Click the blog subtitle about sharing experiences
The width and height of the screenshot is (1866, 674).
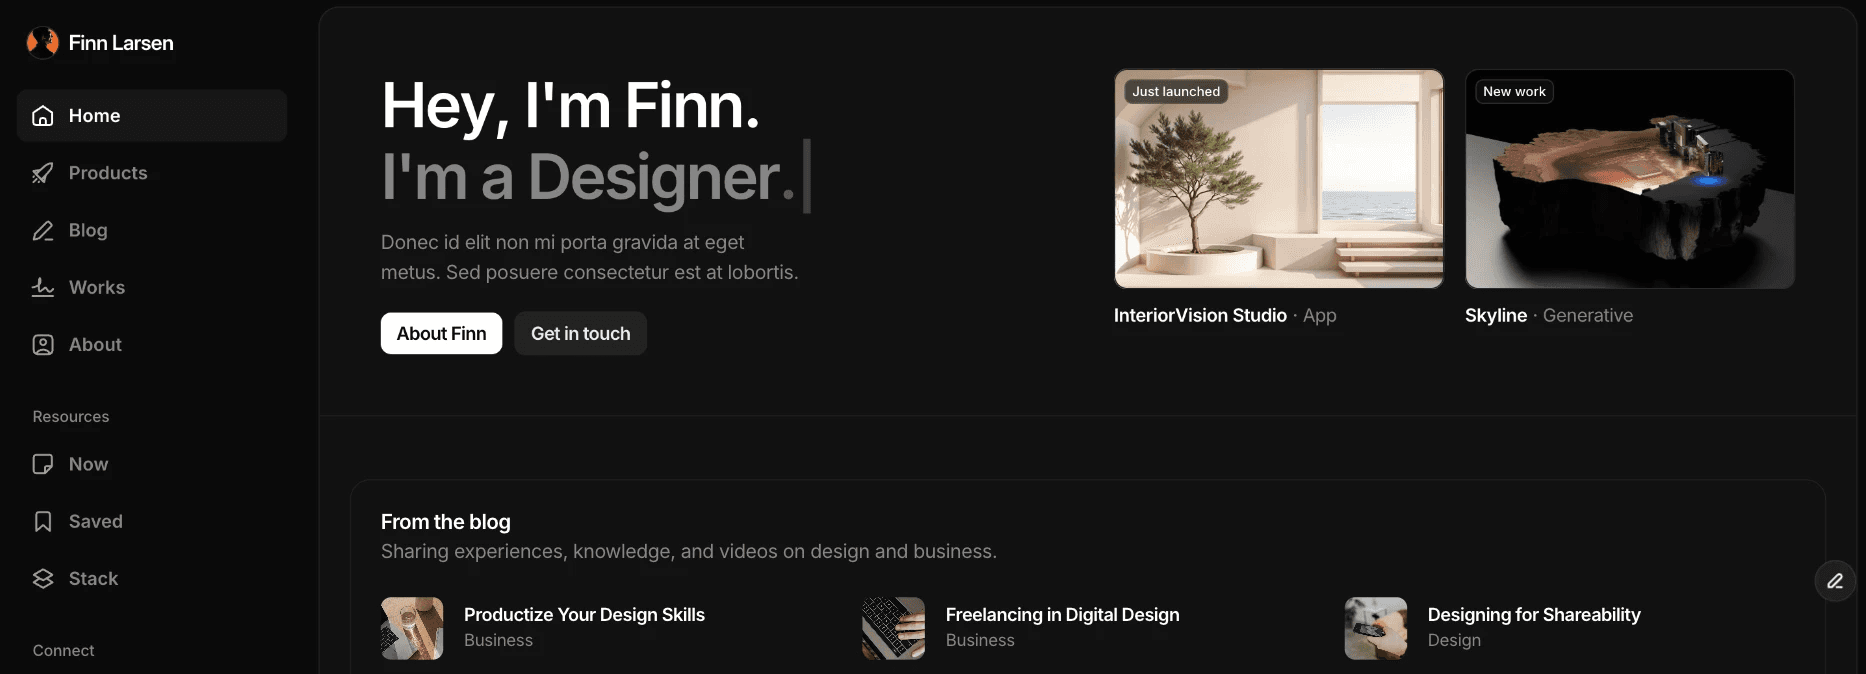(x=689, y=551)
